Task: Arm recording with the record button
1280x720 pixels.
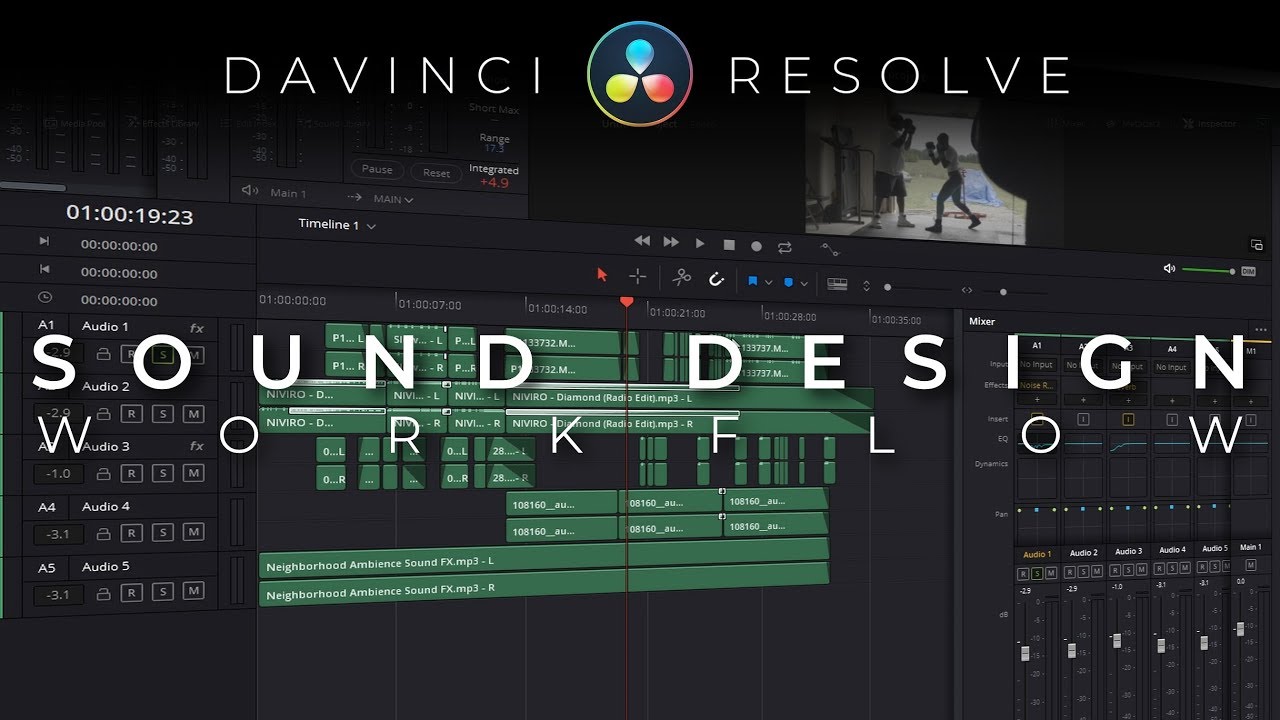Action: point(756,245)
